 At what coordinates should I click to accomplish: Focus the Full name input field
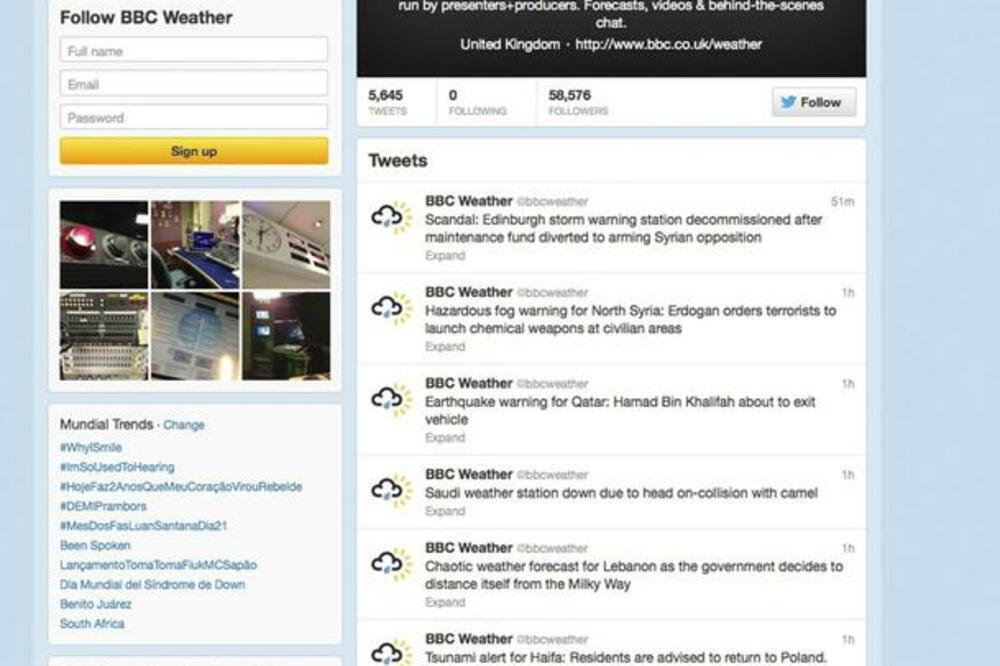click(x=194, y=50)
